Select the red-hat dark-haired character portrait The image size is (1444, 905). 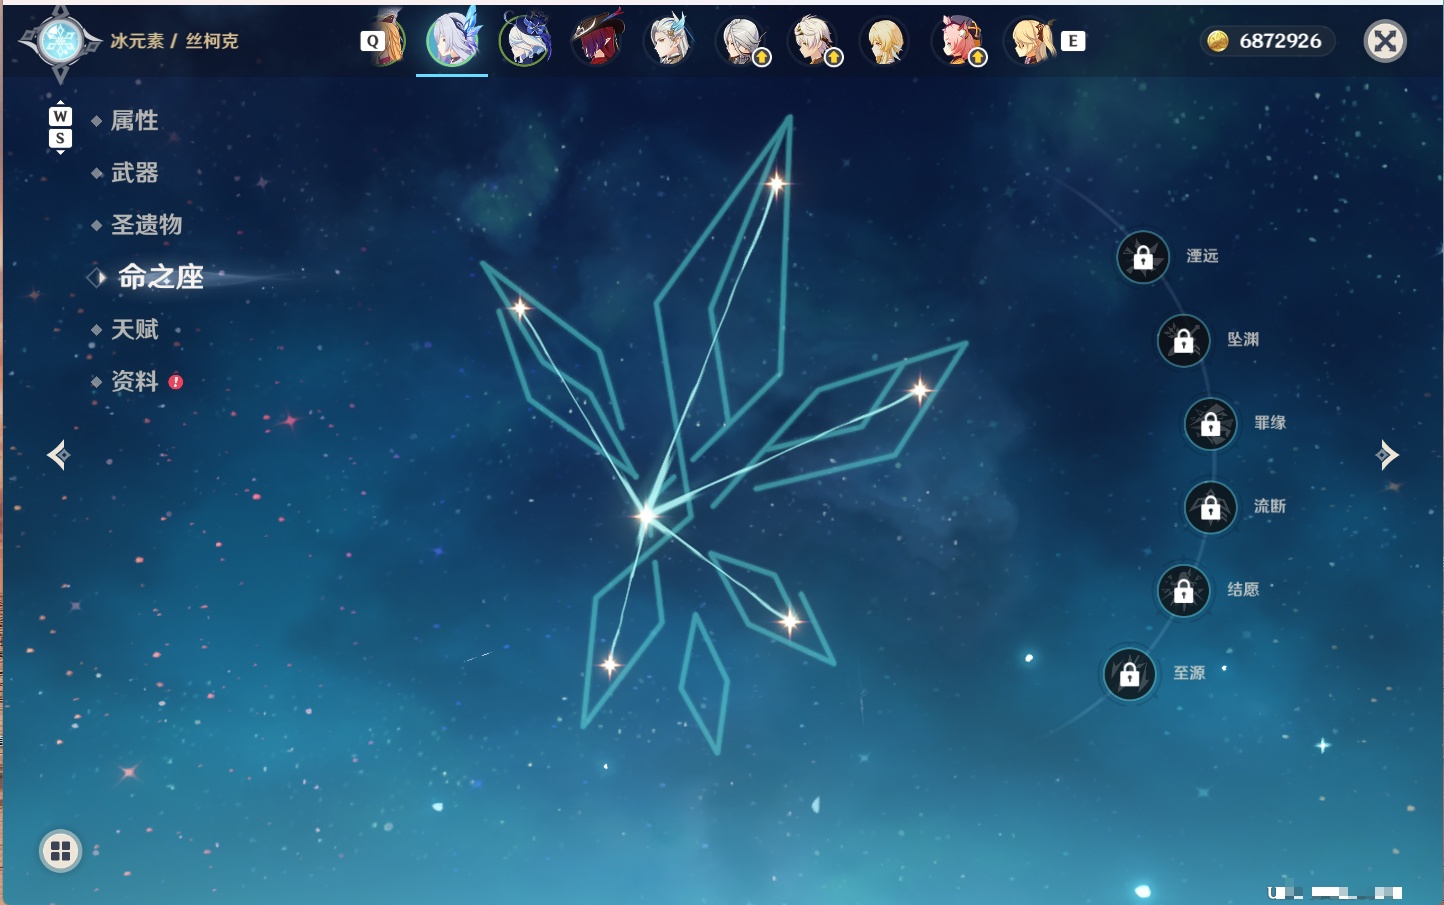(597, 40)
